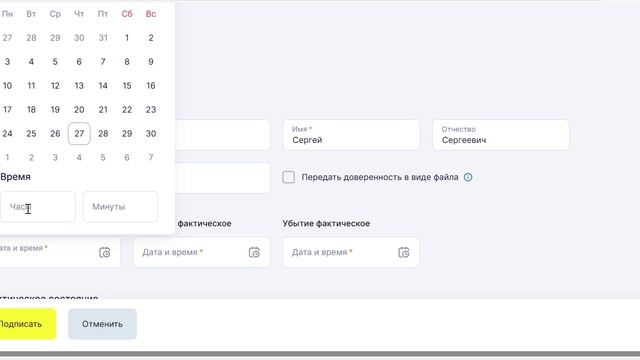Click the Время label above the time inputs
Viewport: 640px width, 360px height.
pyautogui.click(x=16, y=177)
